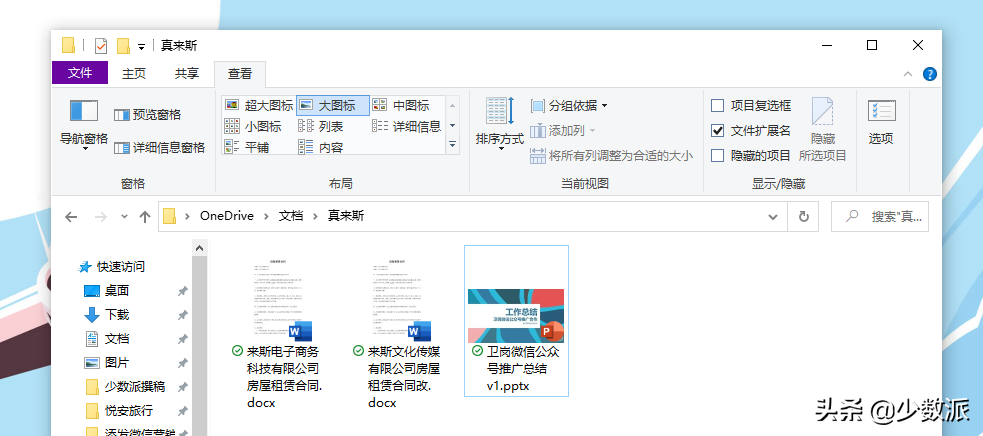Select 来斯电子商务科技有限公司房屋租赁合同.docx file
Image resolution: width=983 pixels, height=436 pixels.
pos(278,328)
